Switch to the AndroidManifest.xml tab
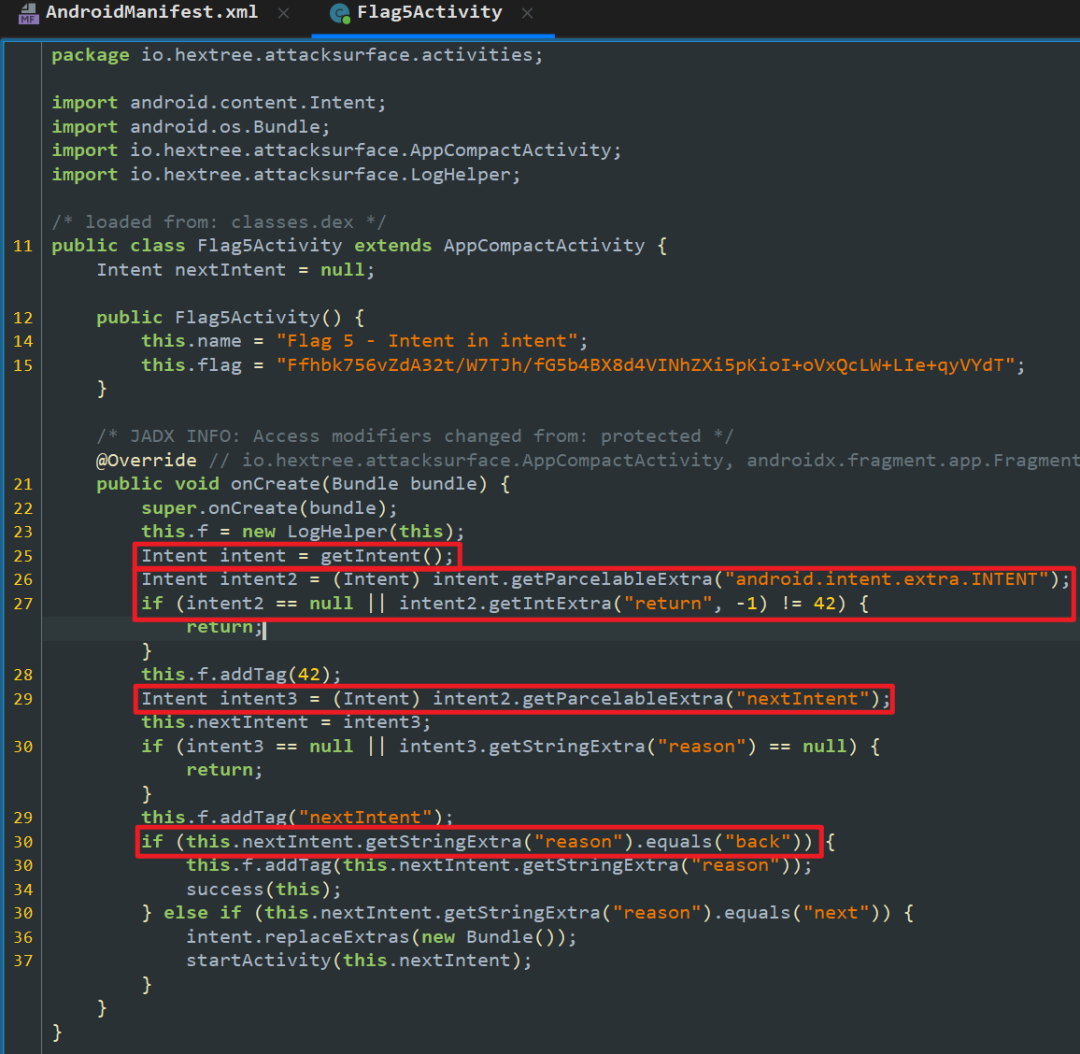 (x=152, y=13)
